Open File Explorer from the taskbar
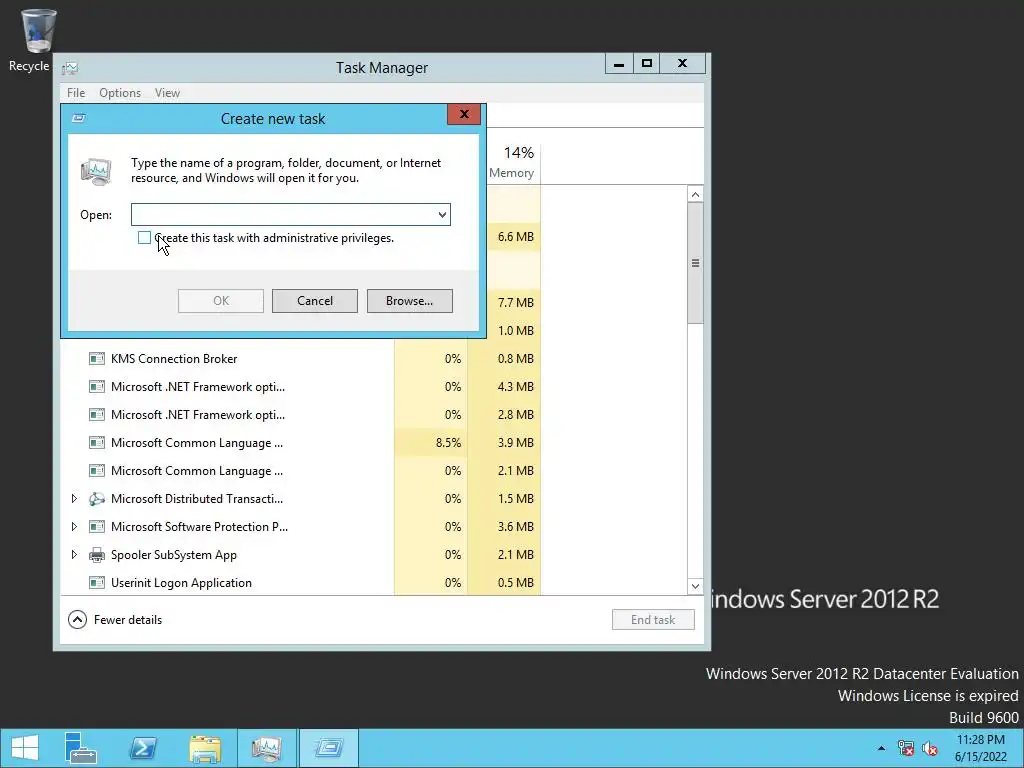Image resolution: width=1024 pixels, height=768 pixels. point(204,748)
